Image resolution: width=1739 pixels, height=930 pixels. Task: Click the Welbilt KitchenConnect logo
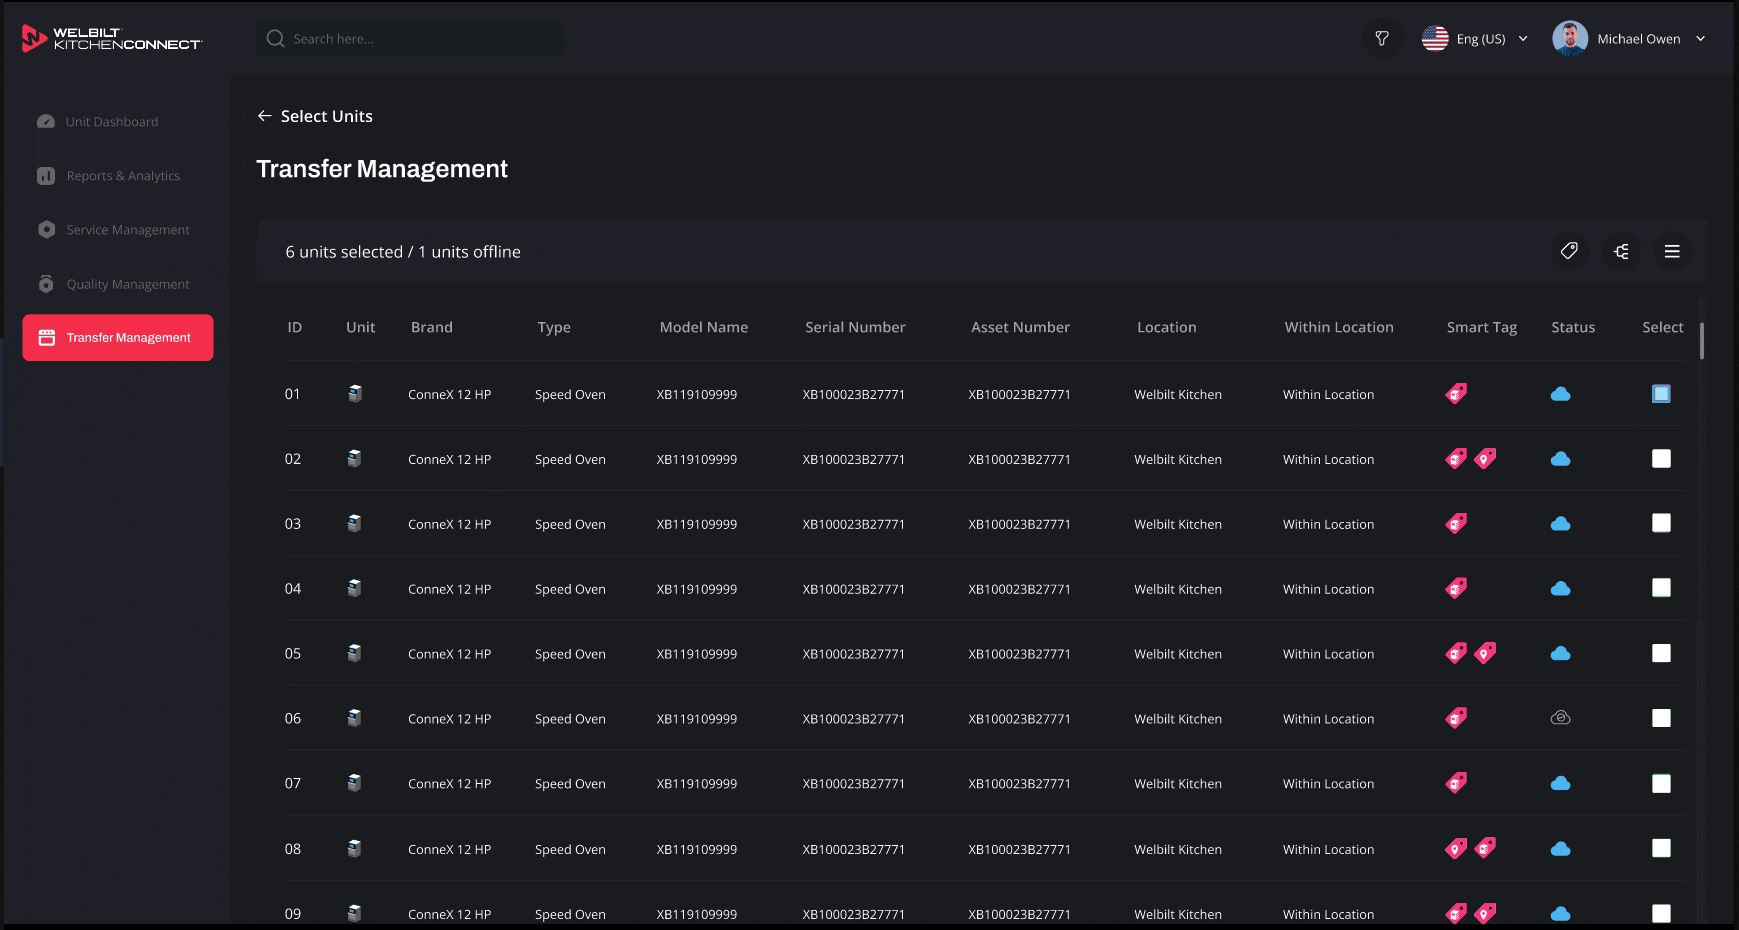(112, 38)
